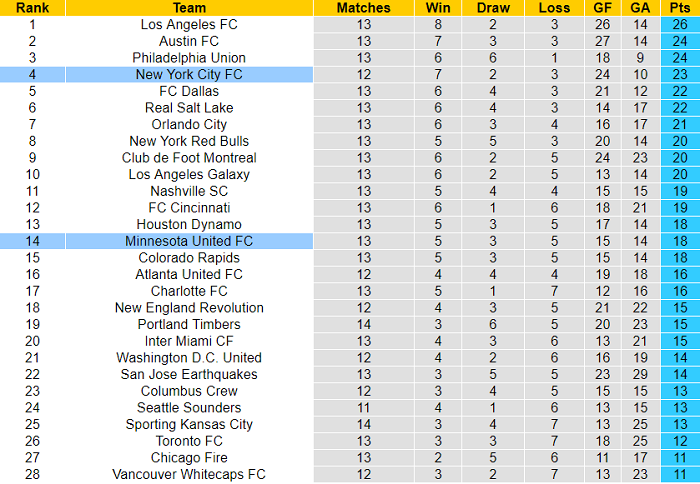Click Austin FC team name
The width and height of the screenshot is (700, 484).
pos(189,41)
